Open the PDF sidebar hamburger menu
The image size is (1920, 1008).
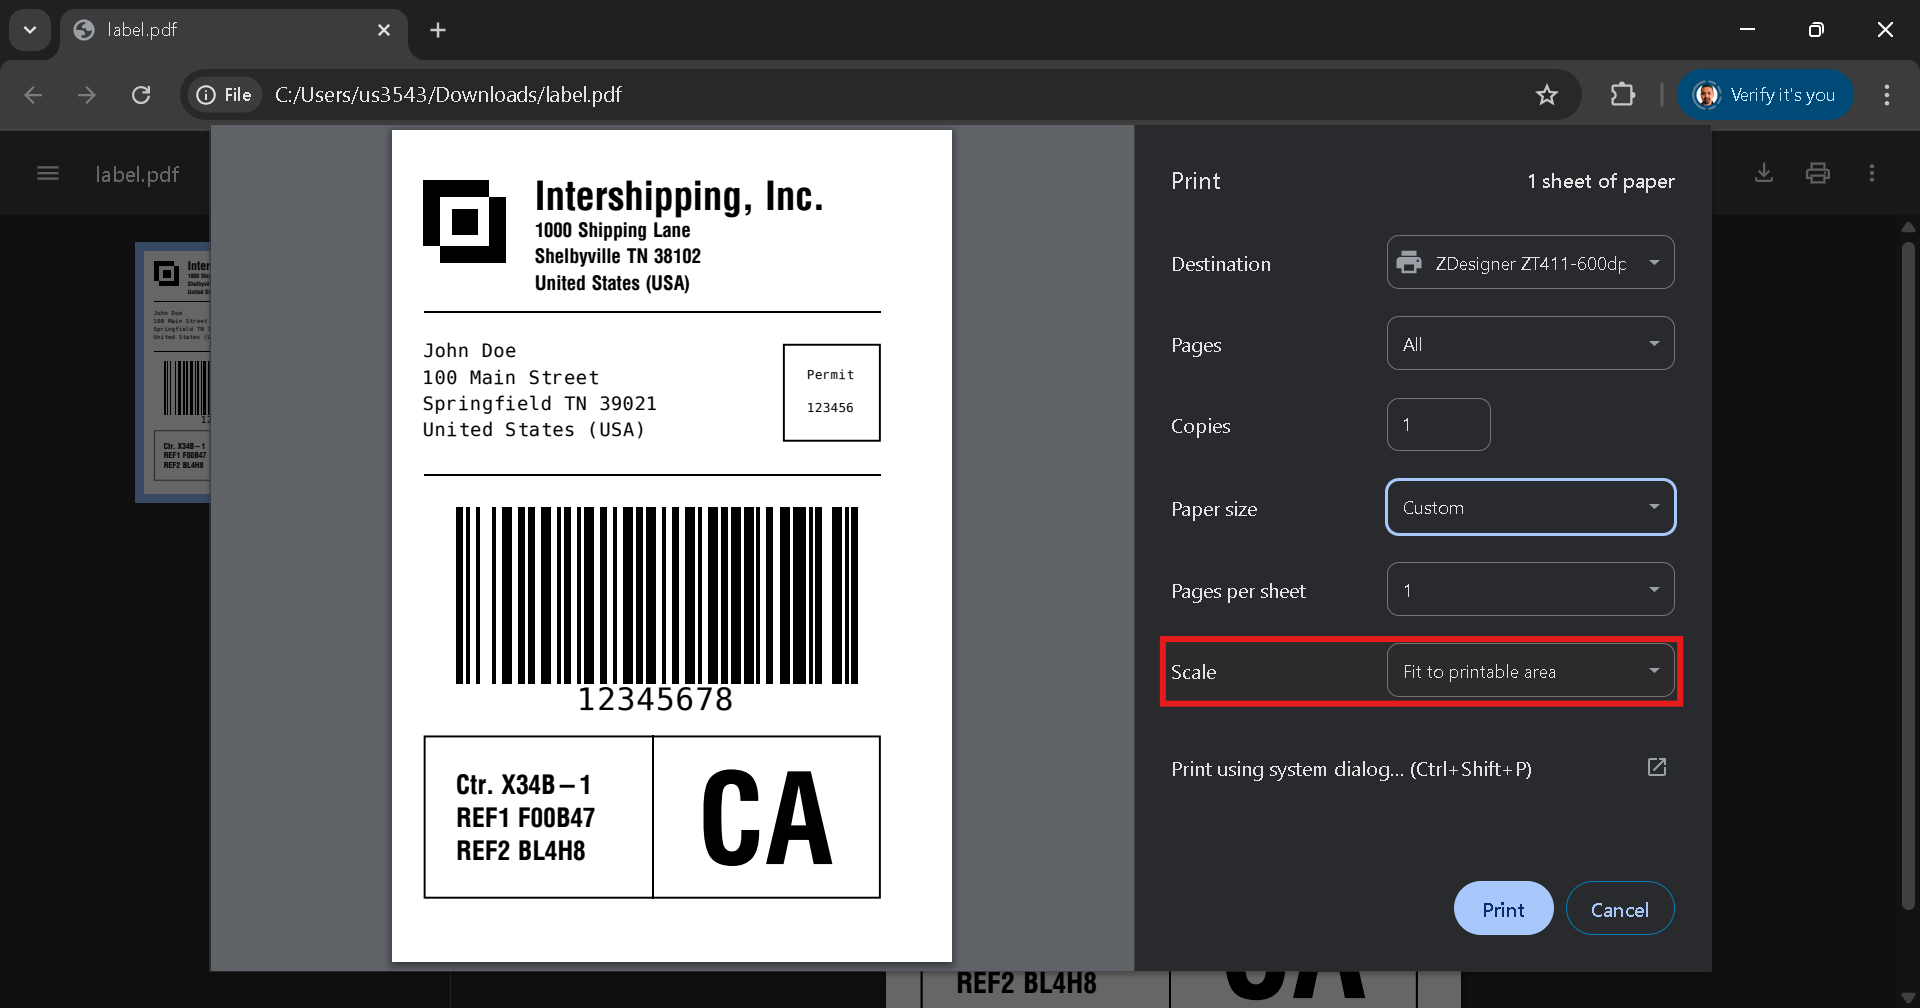point(48,174)
